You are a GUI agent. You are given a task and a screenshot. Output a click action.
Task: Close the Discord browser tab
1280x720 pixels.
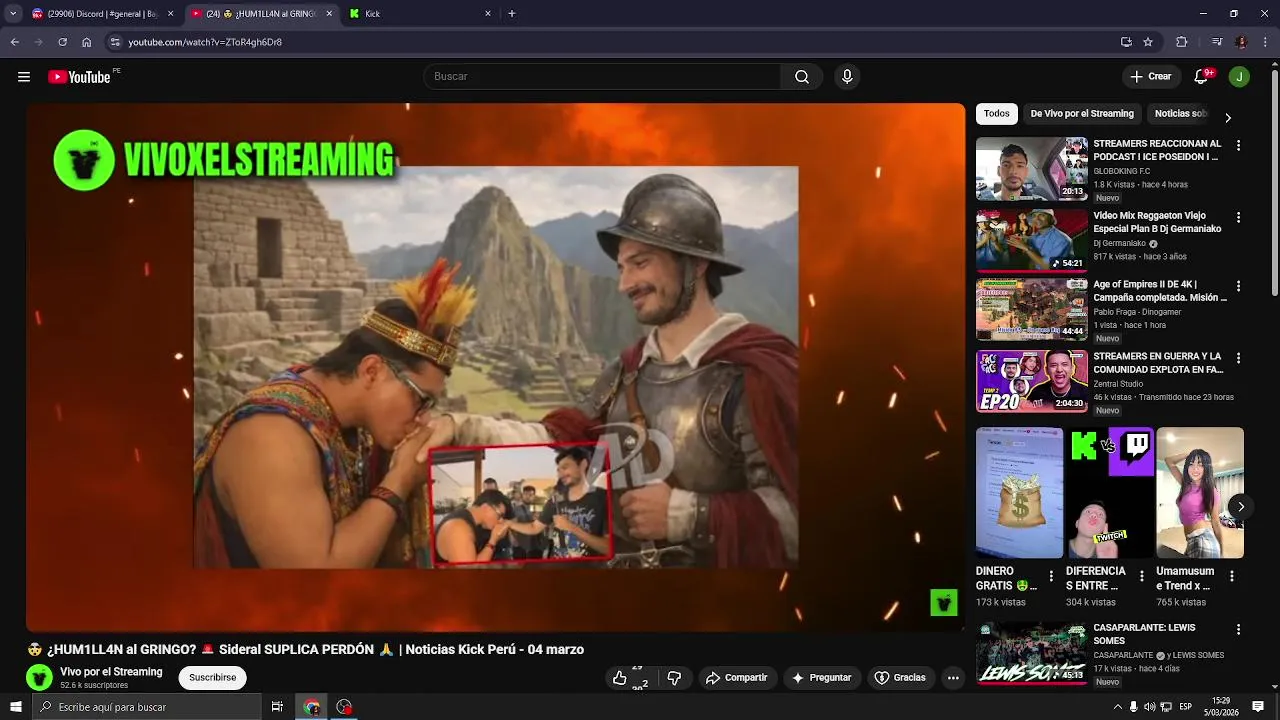170,14
